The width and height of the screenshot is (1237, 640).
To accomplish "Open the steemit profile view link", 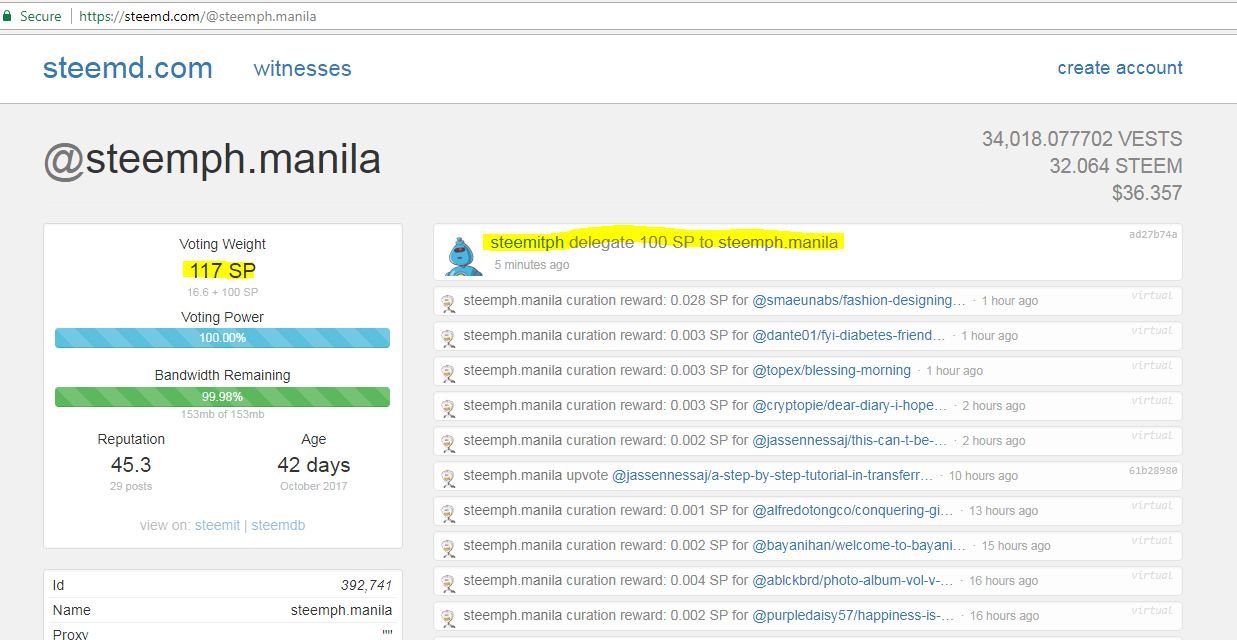I will pyautogui.click(x=217, y=525).
